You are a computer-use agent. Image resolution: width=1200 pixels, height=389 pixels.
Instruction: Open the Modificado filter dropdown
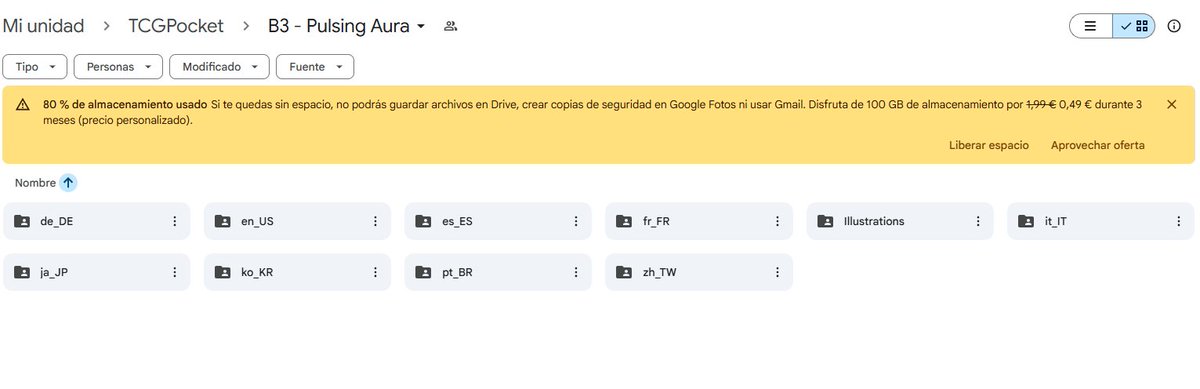[219, 66]
